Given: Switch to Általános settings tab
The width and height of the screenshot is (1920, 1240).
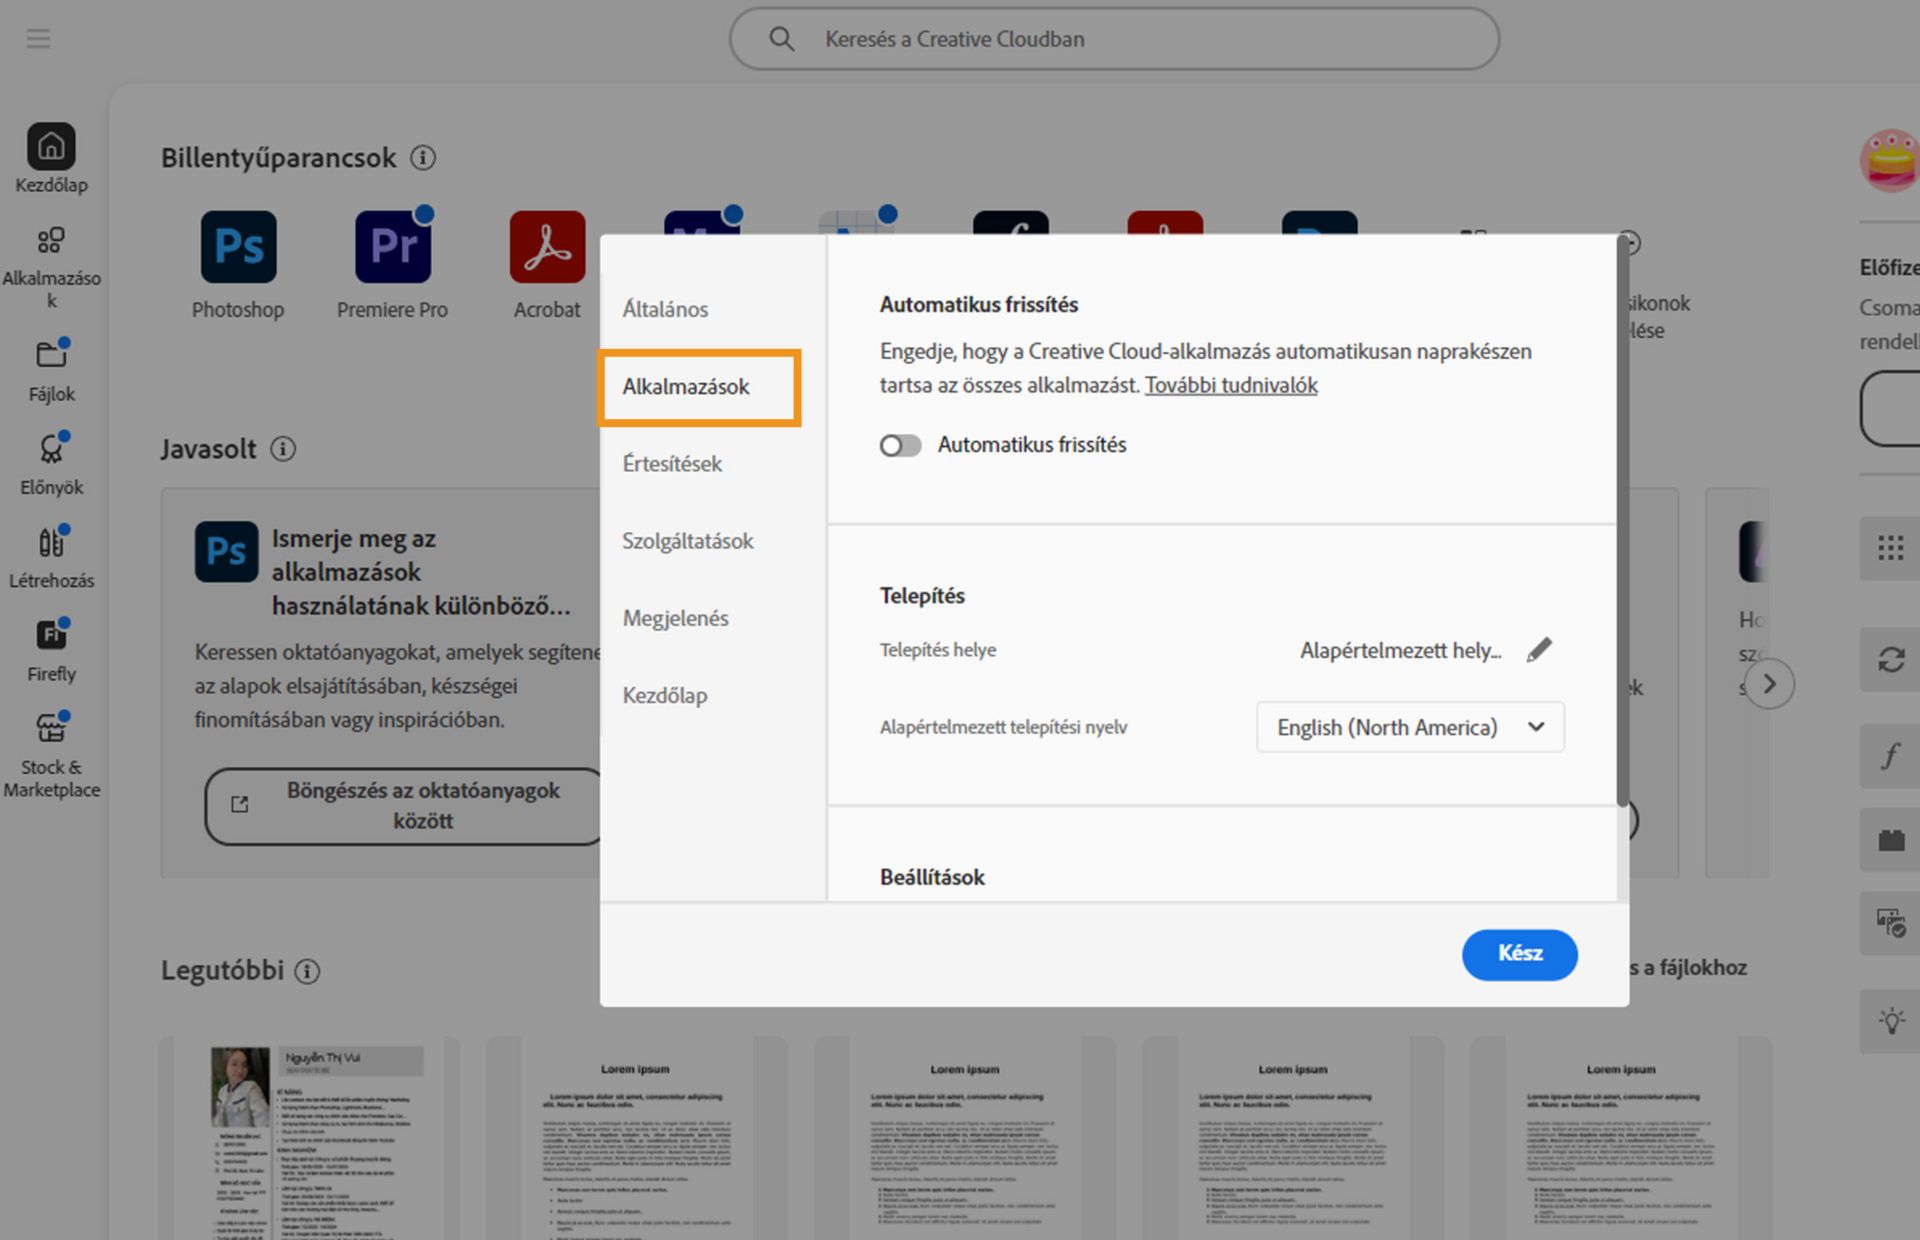Looking at the screenshot, I should coord(665,309).
